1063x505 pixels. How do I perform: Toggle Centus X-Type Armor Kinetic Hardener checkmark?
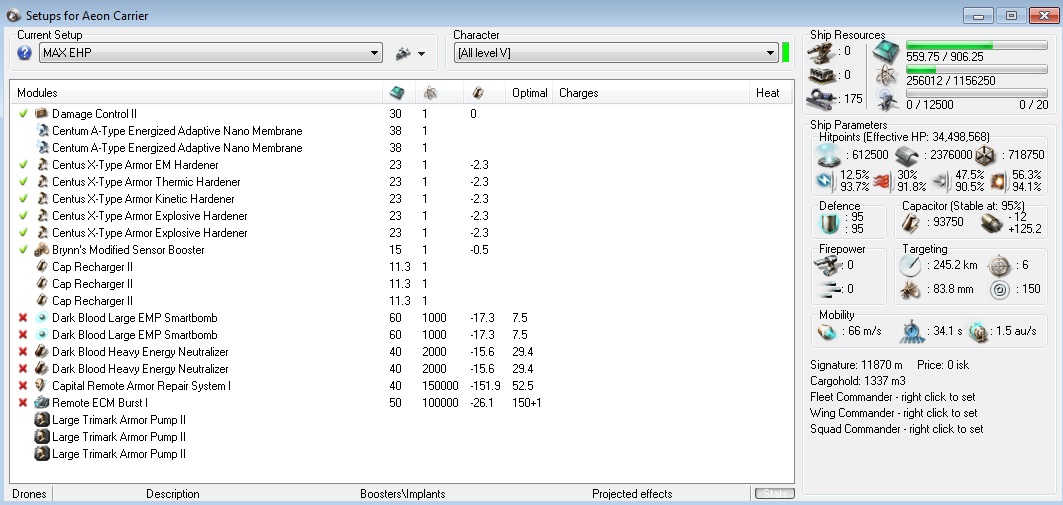coord(23,199)
